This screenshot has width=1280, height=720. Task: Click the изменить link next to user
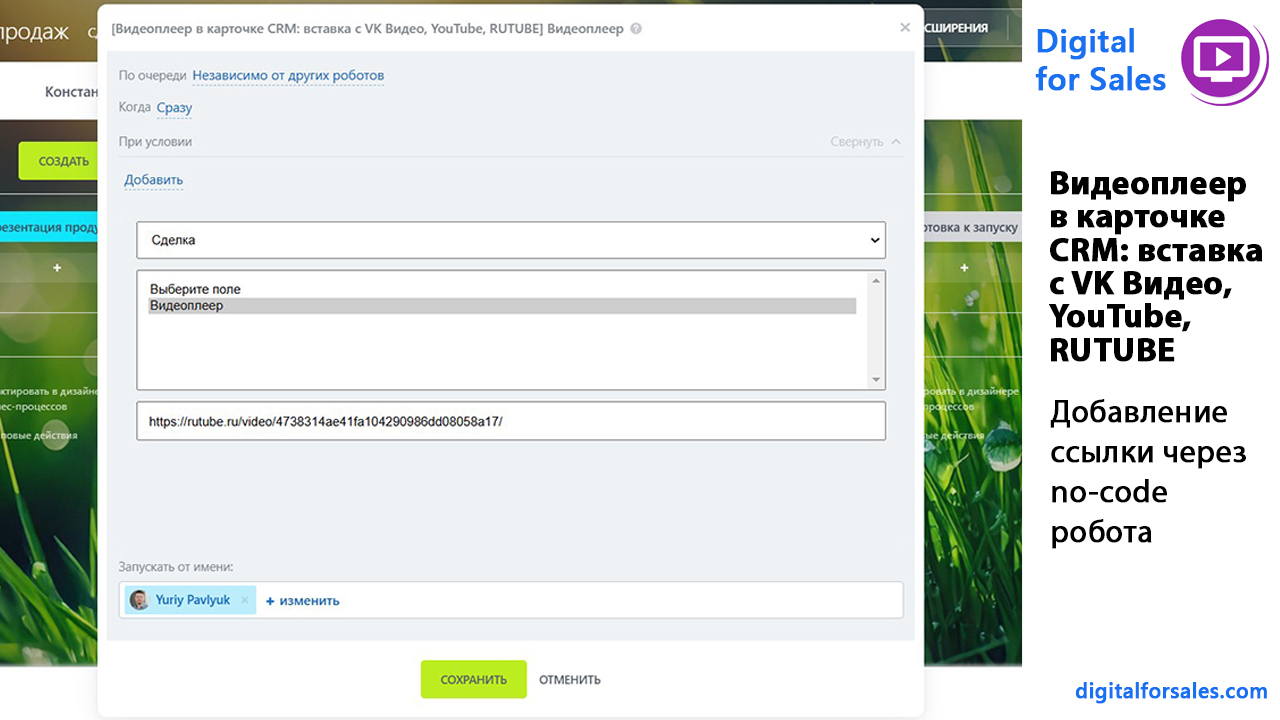(302, 601)
